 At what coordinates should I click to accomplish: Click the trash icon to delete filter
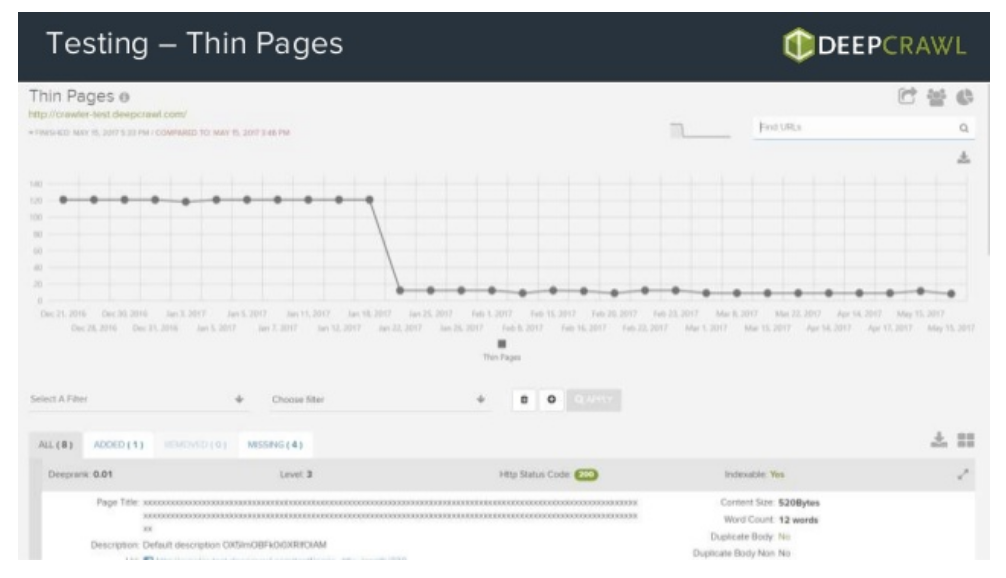[524, 400]
